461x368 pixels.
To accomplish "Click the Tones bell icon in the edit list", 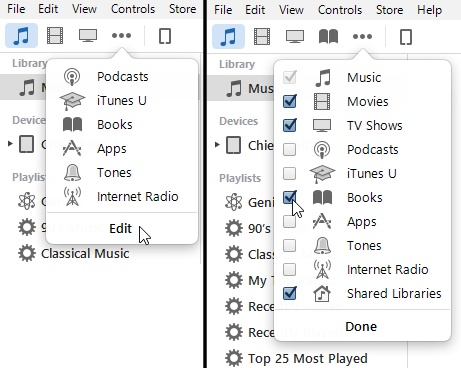I will (x=322, y=245).
